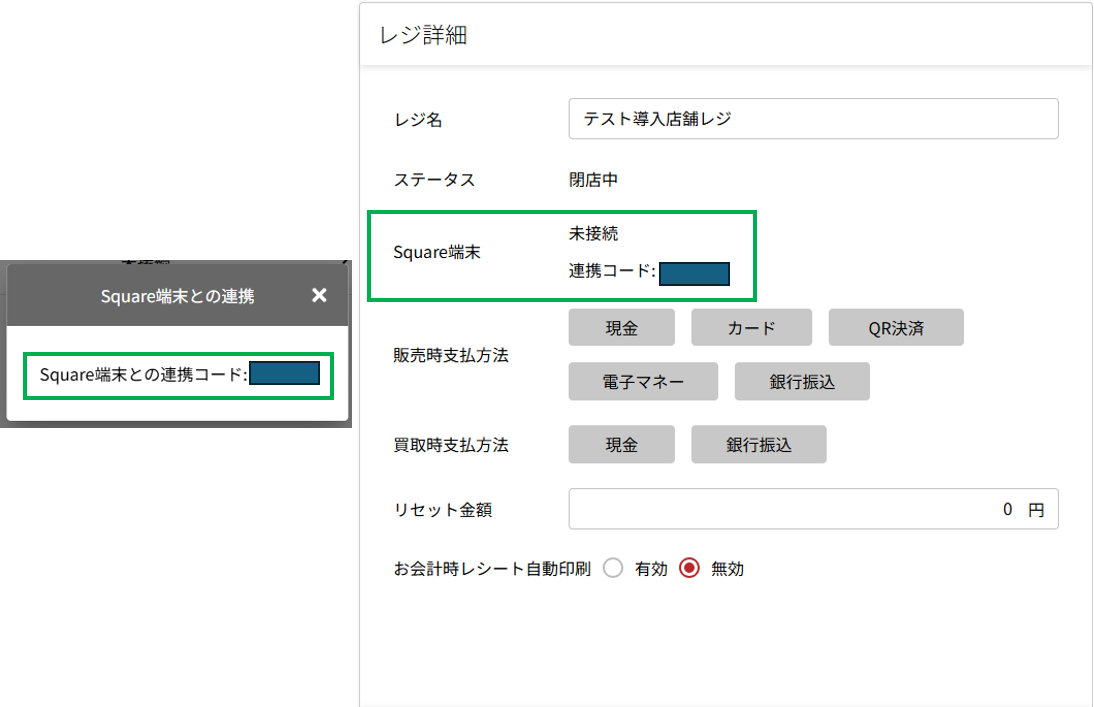Click the レジ名 text field
The image size is (1094, 707).
(812, 118)
